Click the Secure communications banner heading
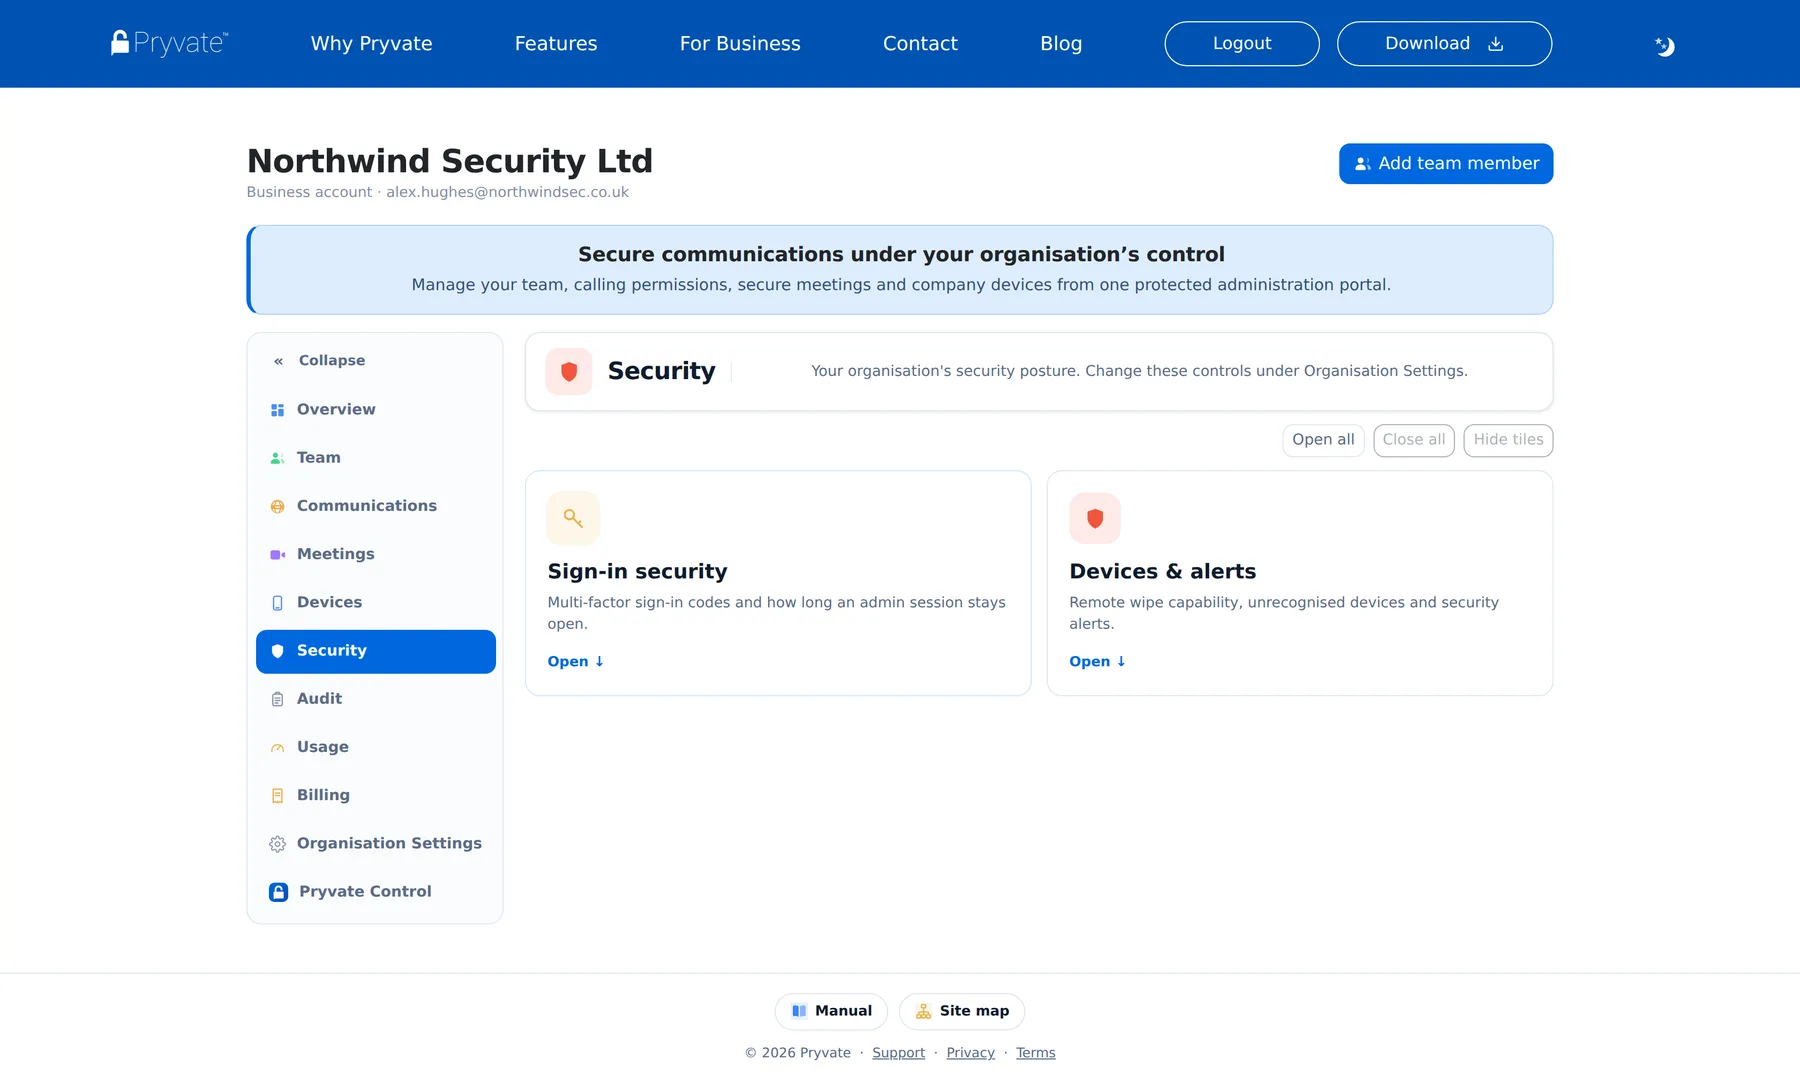The image size is (1800, 1085). [901, 255]
